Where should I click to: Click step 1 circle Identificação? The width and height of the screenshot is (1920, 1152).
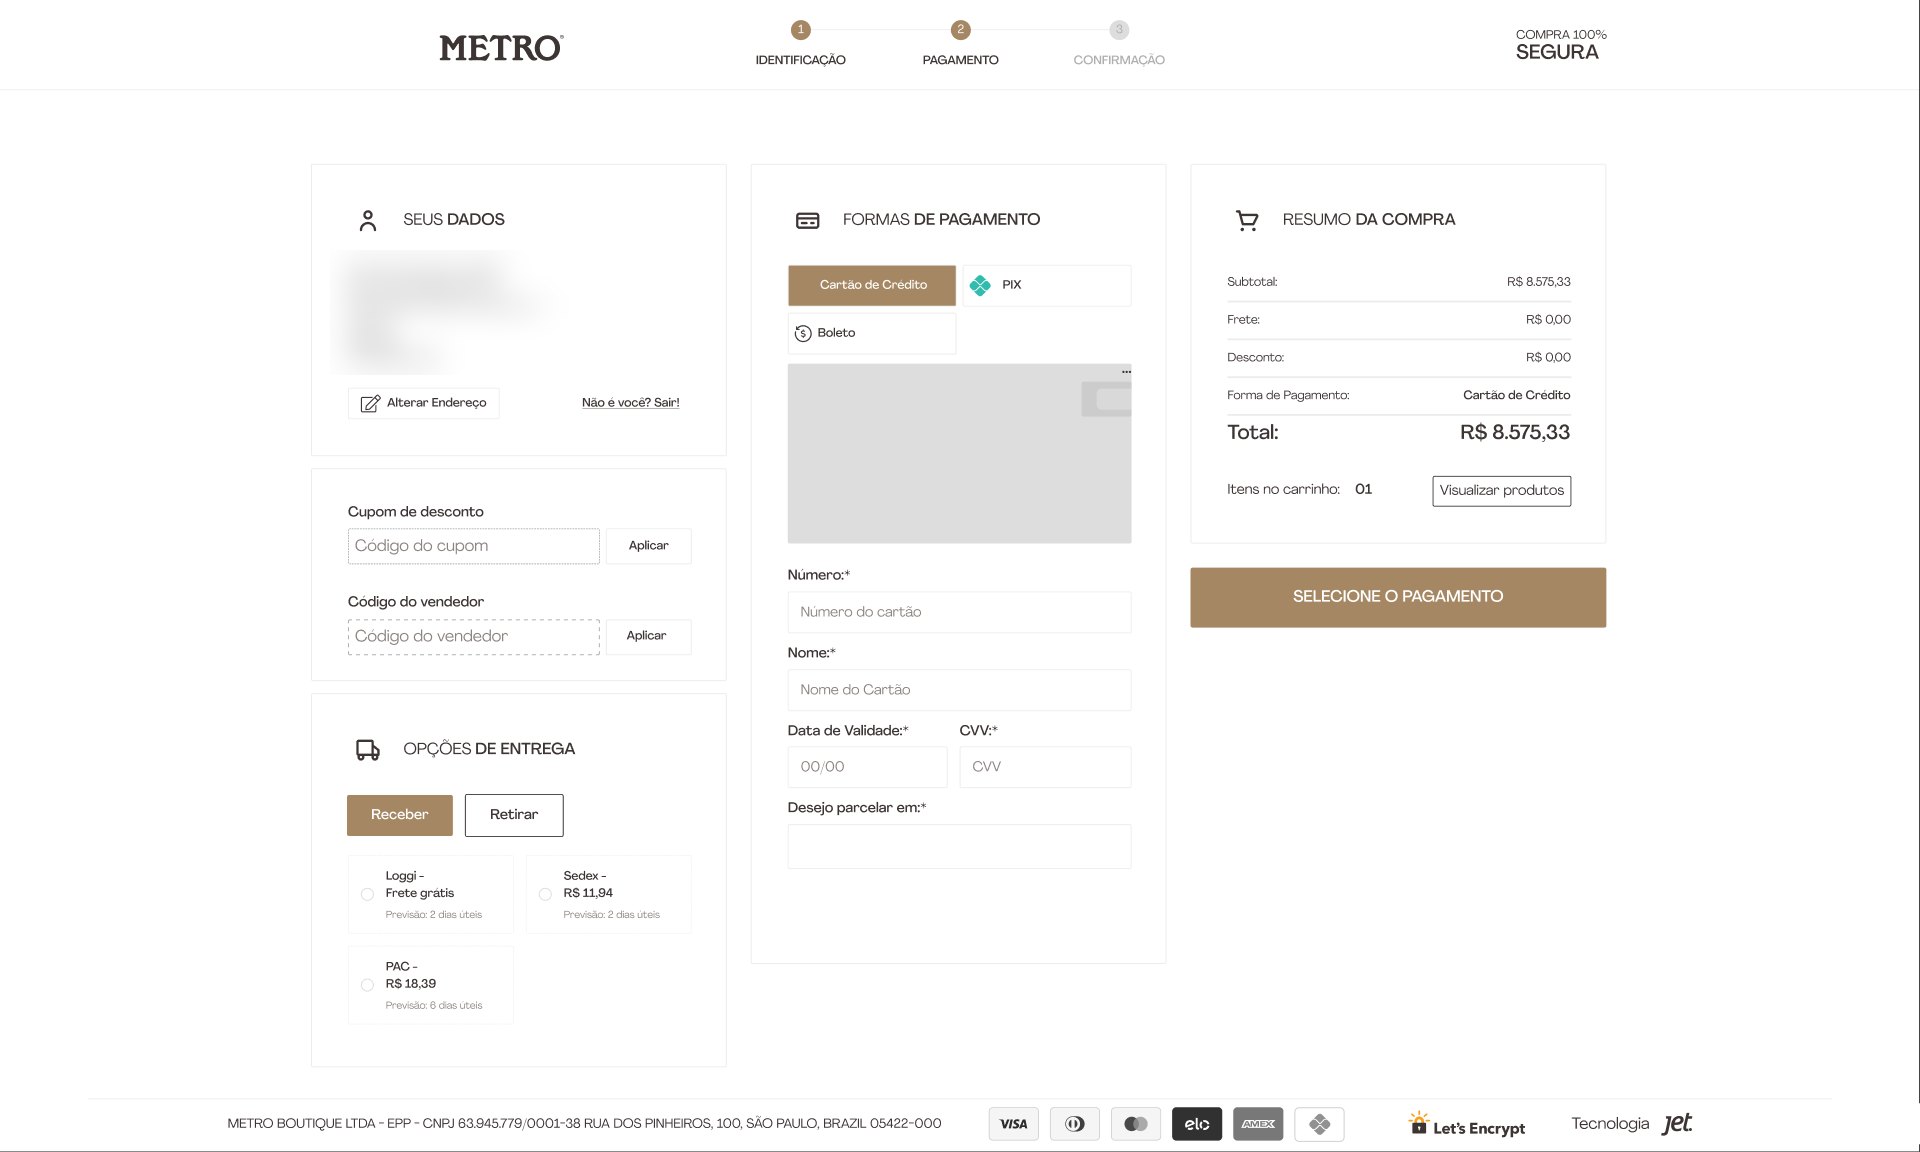pyautogui.click(x=800, y=30)
